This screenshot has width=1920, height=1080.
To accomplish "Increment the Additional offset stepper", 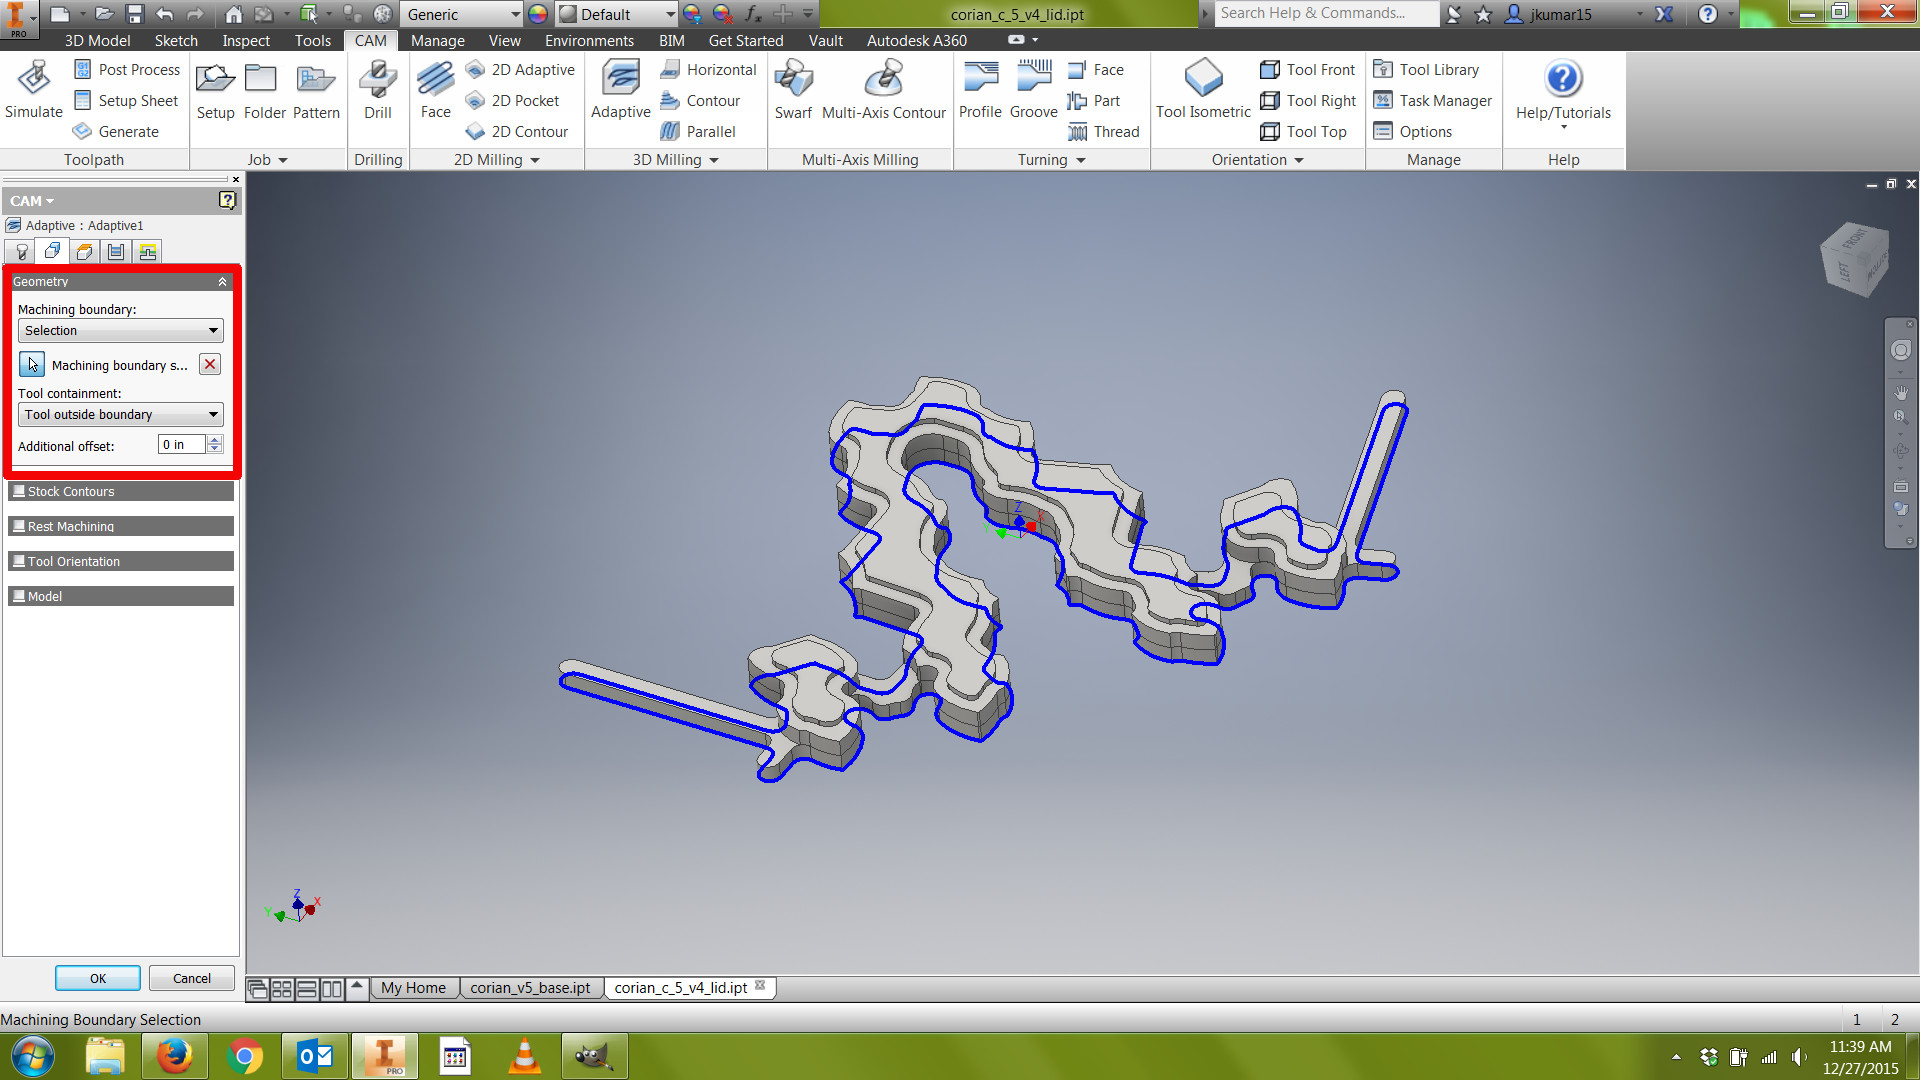I will click(x=215, y=440).
